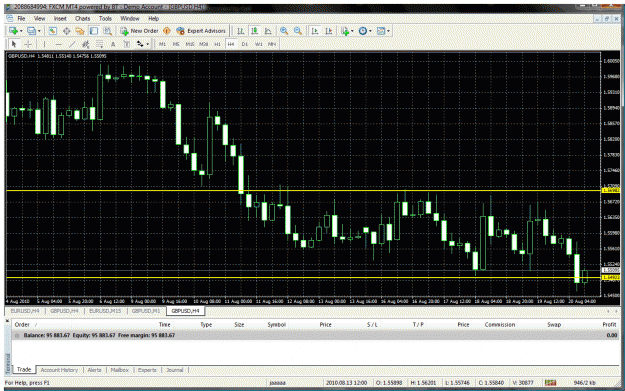Click the Periods clock icon

(x=363, y=31)
